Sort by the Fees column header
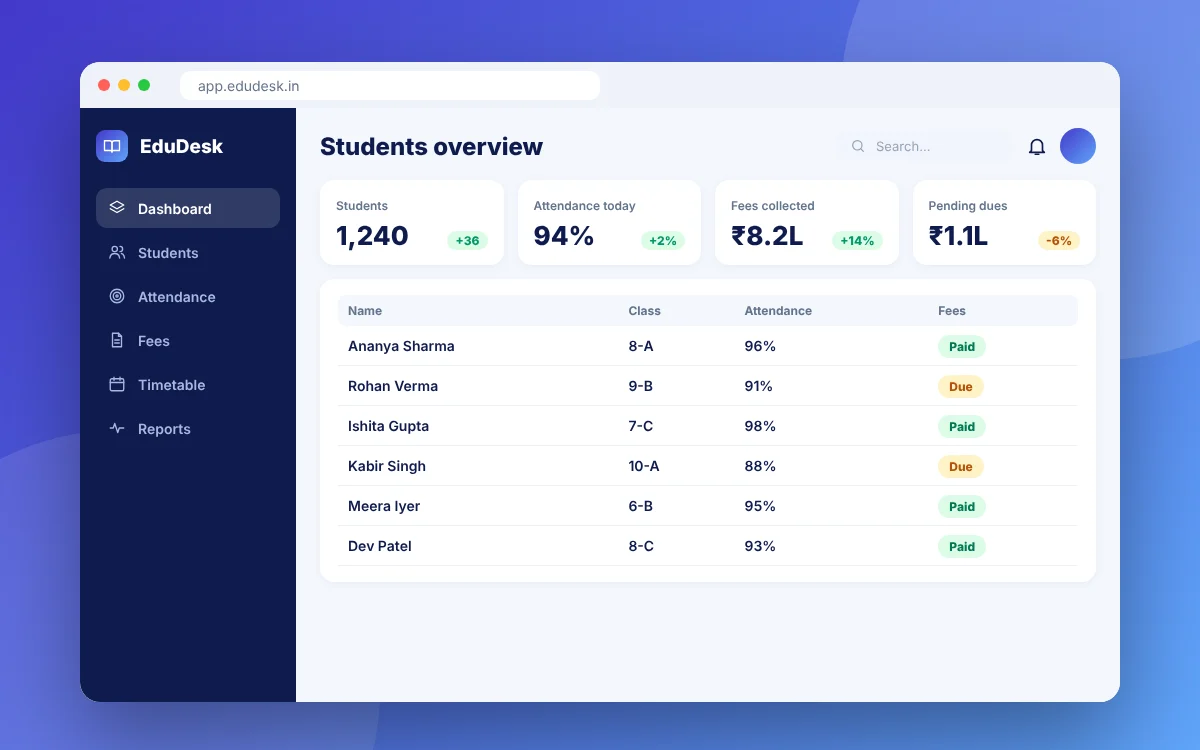The height and width of the screenshot is (750, 1200). pos(952,311)
